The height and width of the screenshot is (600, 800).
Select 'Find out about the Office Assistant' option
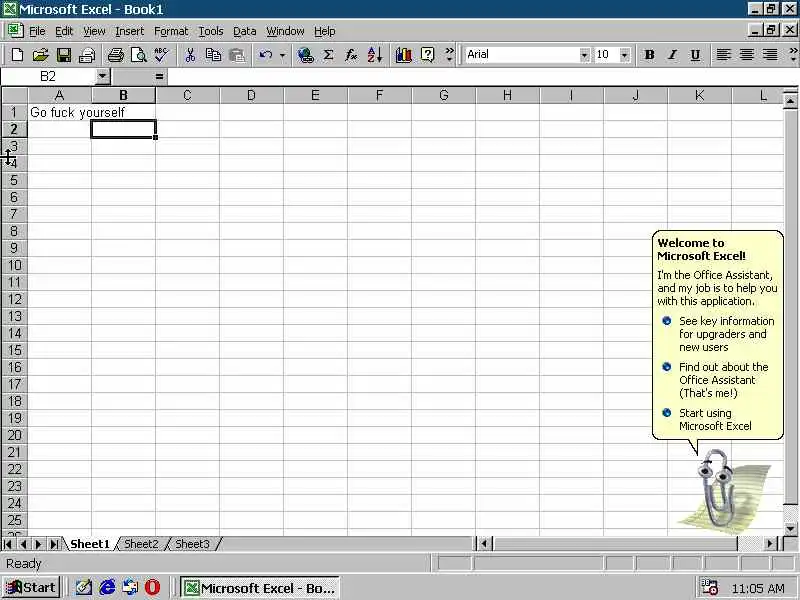715,380
